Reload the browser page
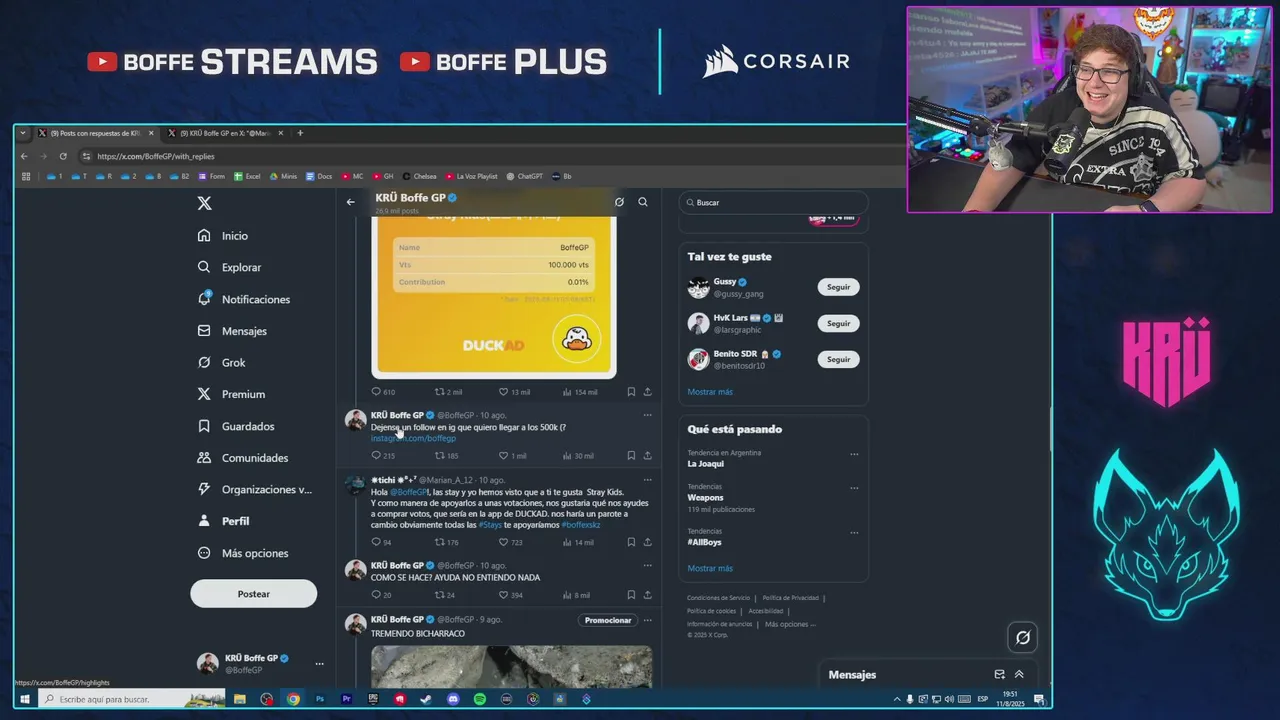 point(63,156)
